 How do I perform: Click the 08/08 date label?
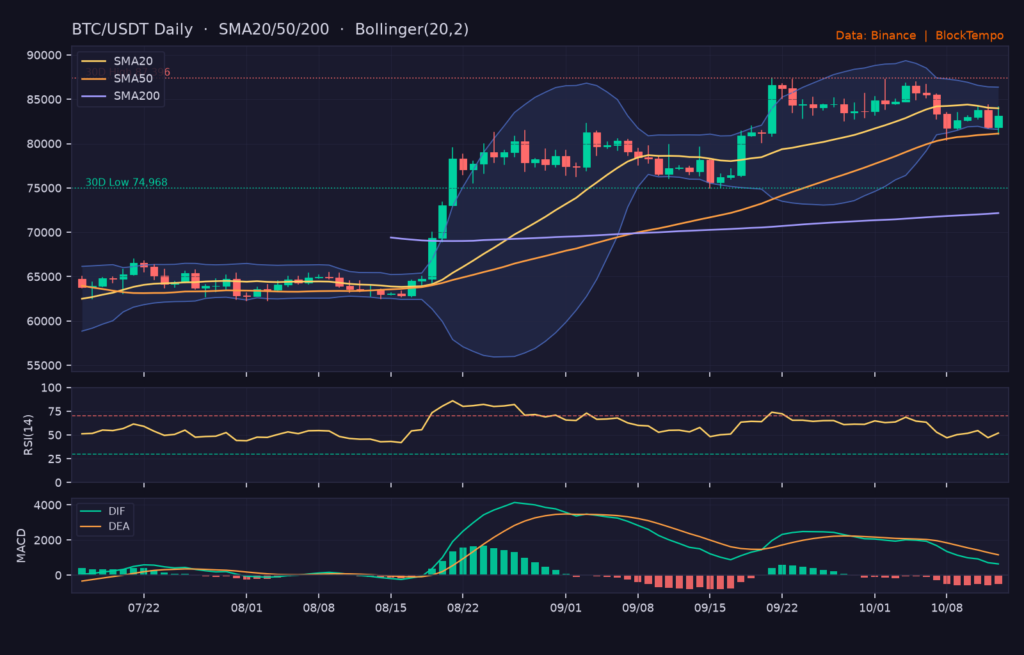click(x=319, y=608)
